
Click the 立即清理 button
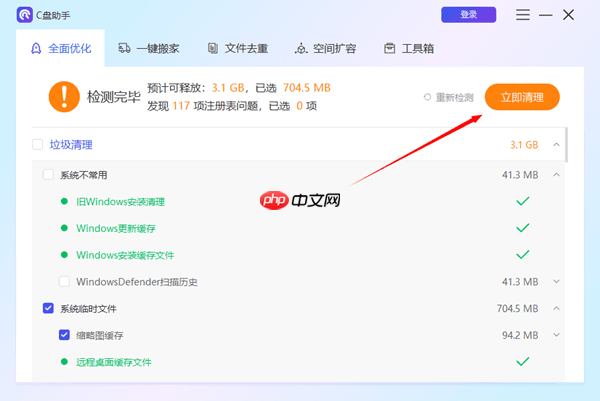(x=522, y=97)
